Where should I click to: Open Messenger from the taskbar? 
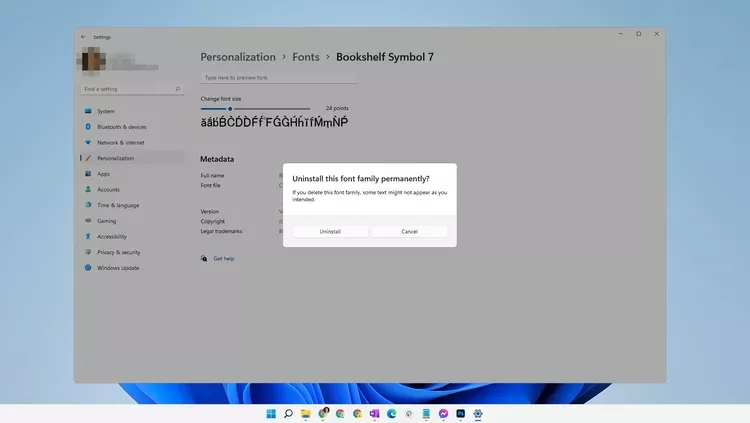443,414
